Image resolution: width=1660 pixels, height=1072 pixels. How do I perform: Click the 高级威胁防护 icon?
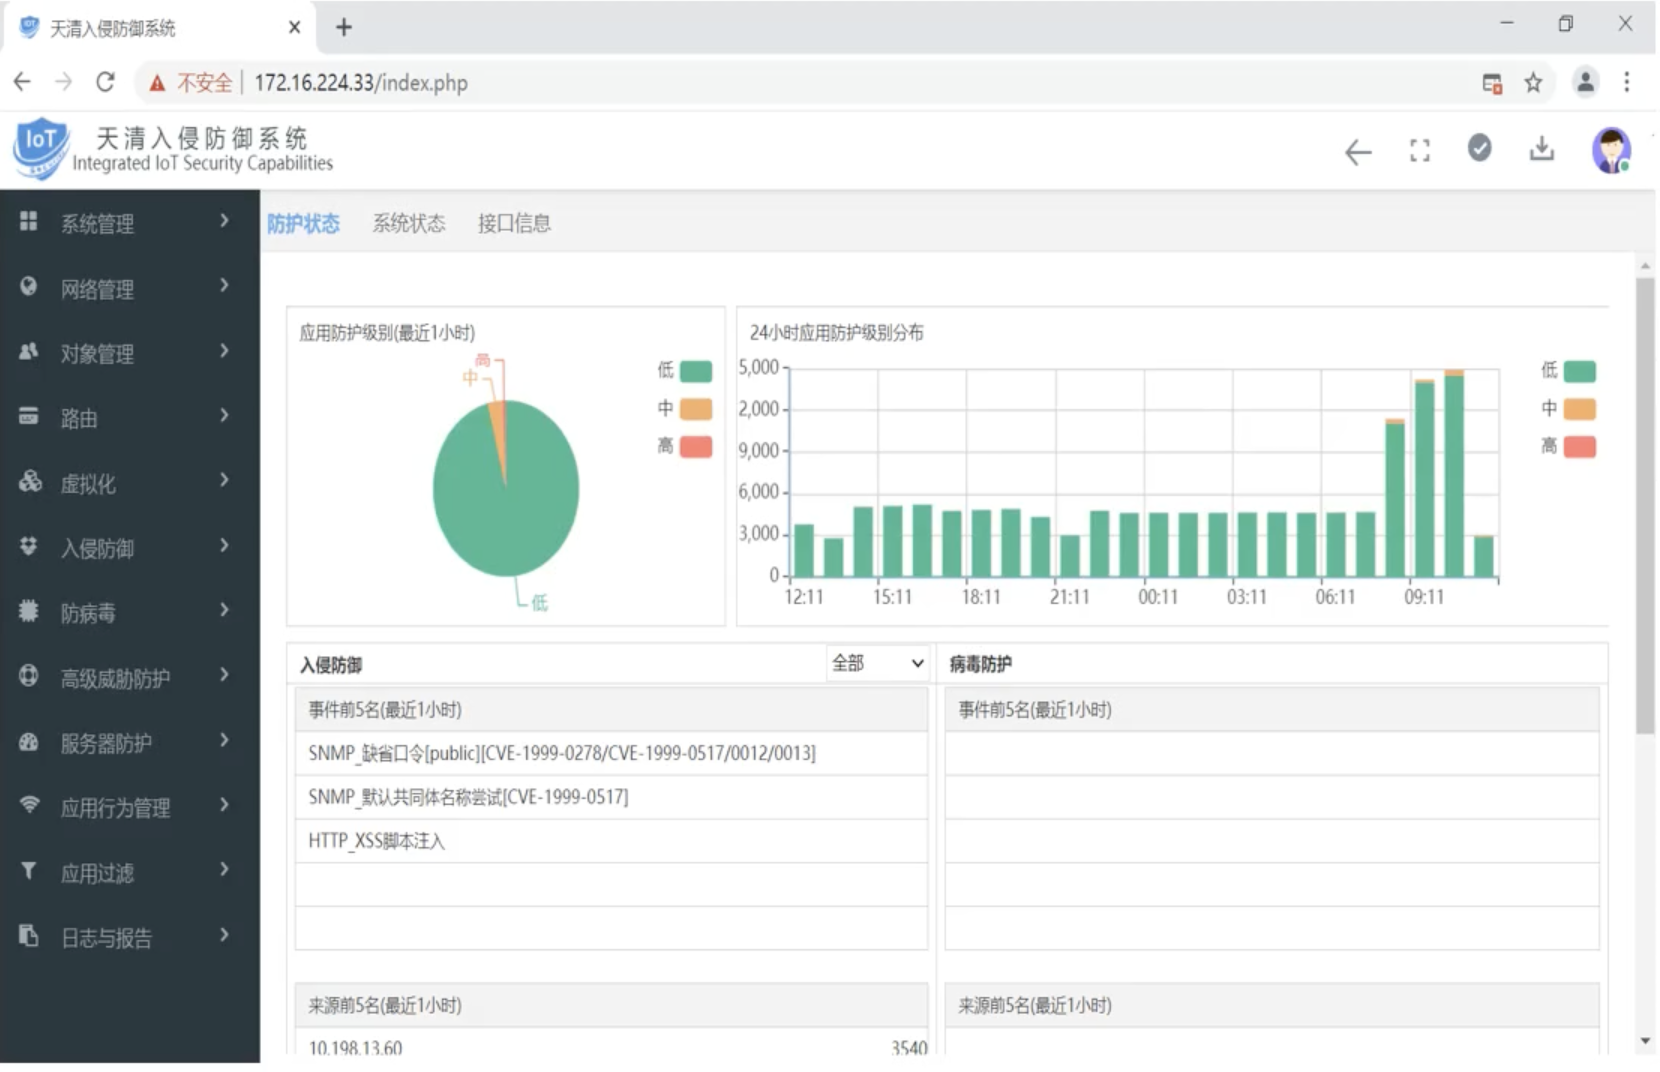coord(28,675)
